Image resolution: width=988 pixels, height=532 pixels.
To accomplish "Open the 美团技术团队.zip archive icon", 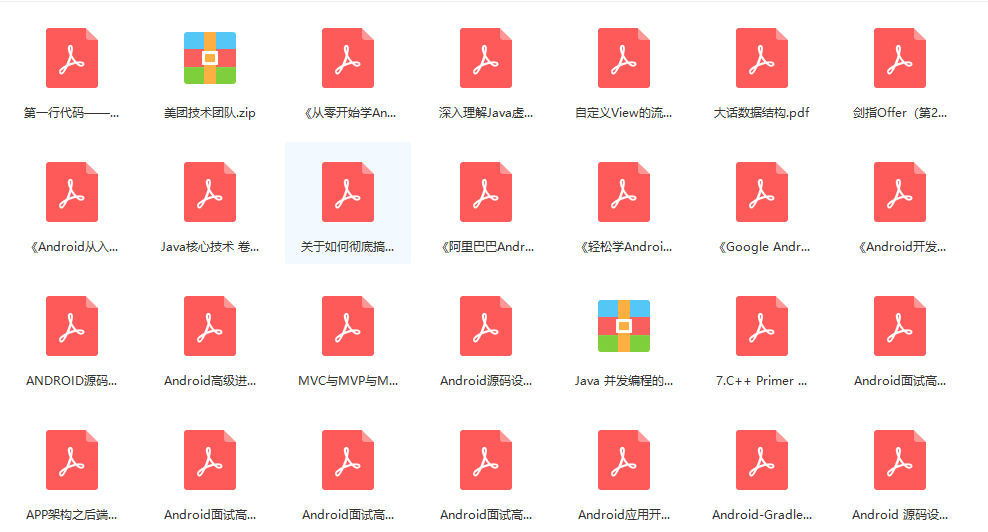I will tap(210, 58).
